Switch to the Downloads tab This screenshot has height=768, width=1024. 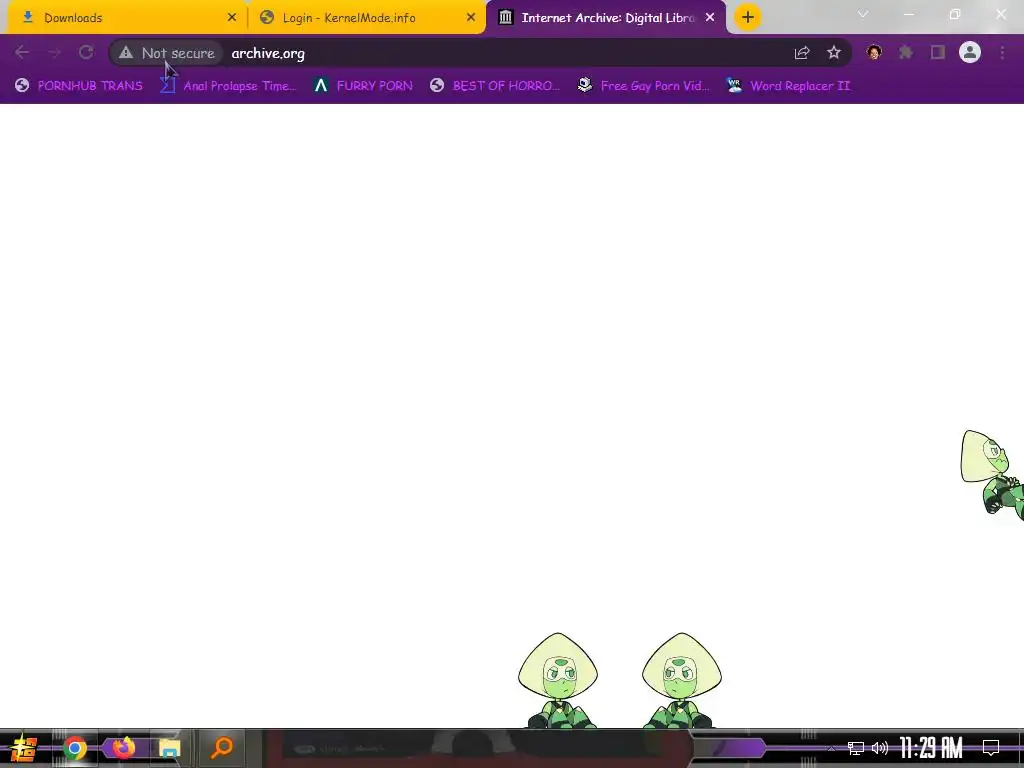coord(127,18)
